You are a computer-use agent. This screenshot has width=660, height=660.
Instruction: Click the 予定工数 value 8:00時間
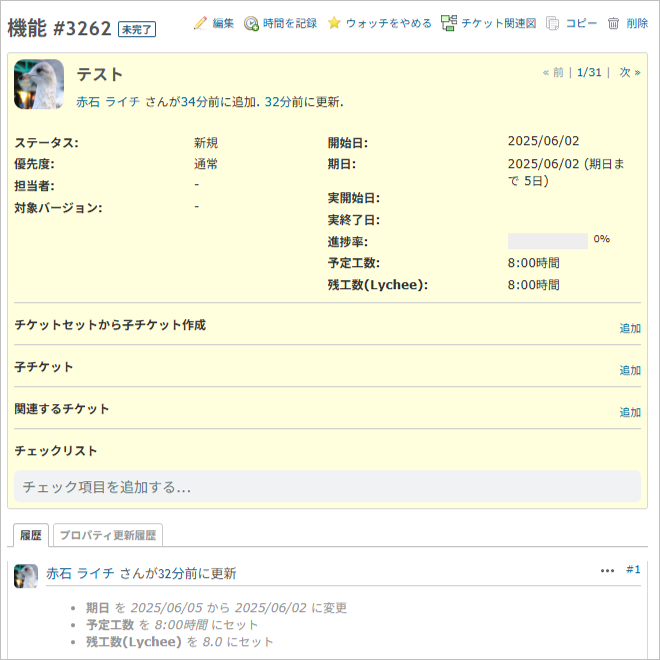point(533,263)
